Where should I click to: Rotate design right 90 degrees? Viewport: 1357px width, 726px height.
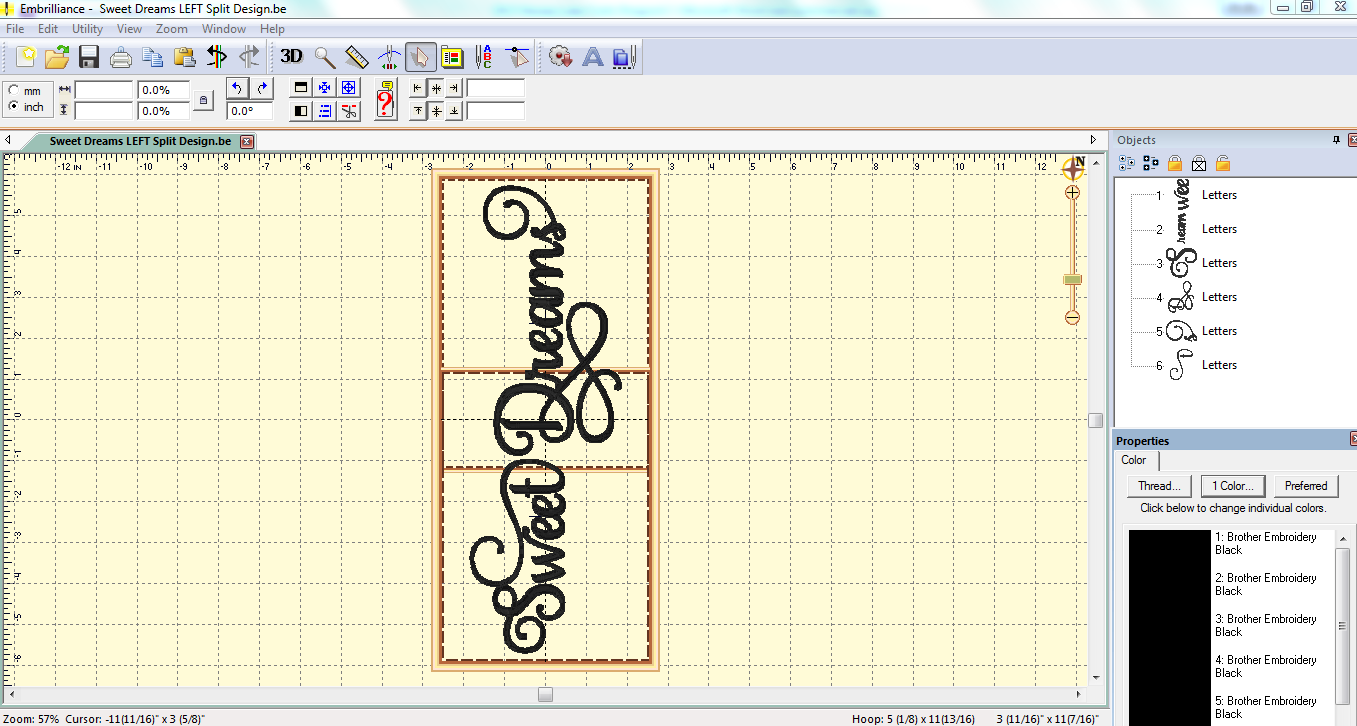[x=261, y=88]
